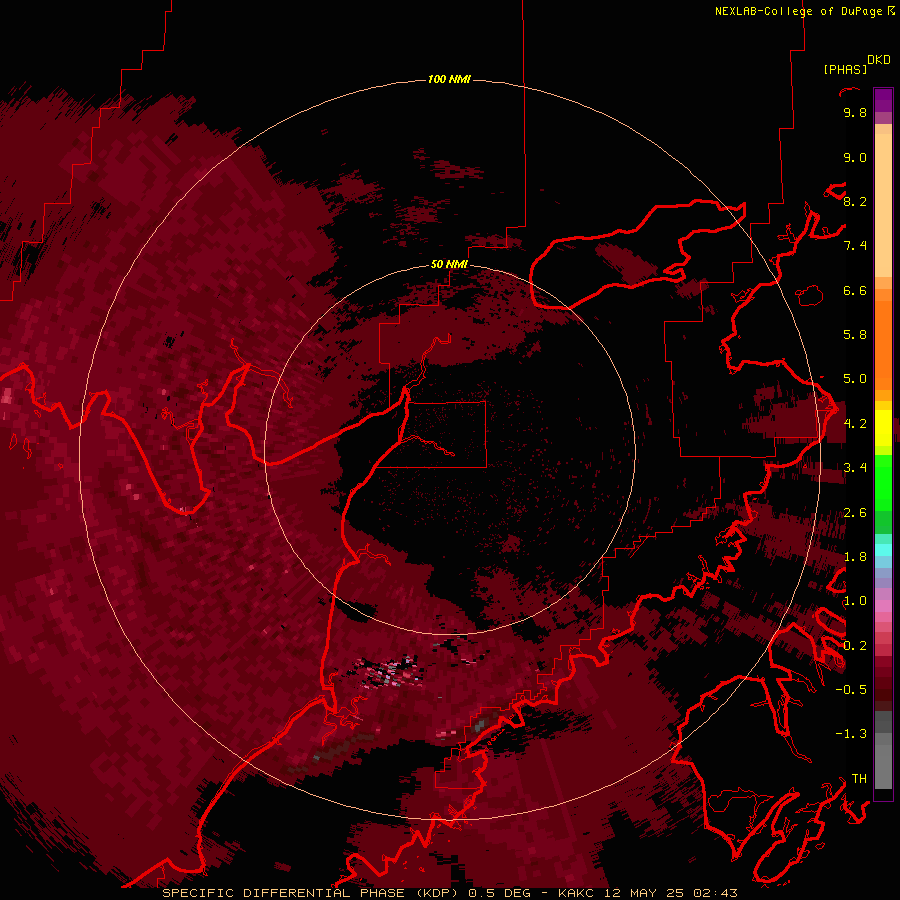This screenshot has height=900, width=900.
Task: Click the 5.0 scale value
Action: pos(855,379)
